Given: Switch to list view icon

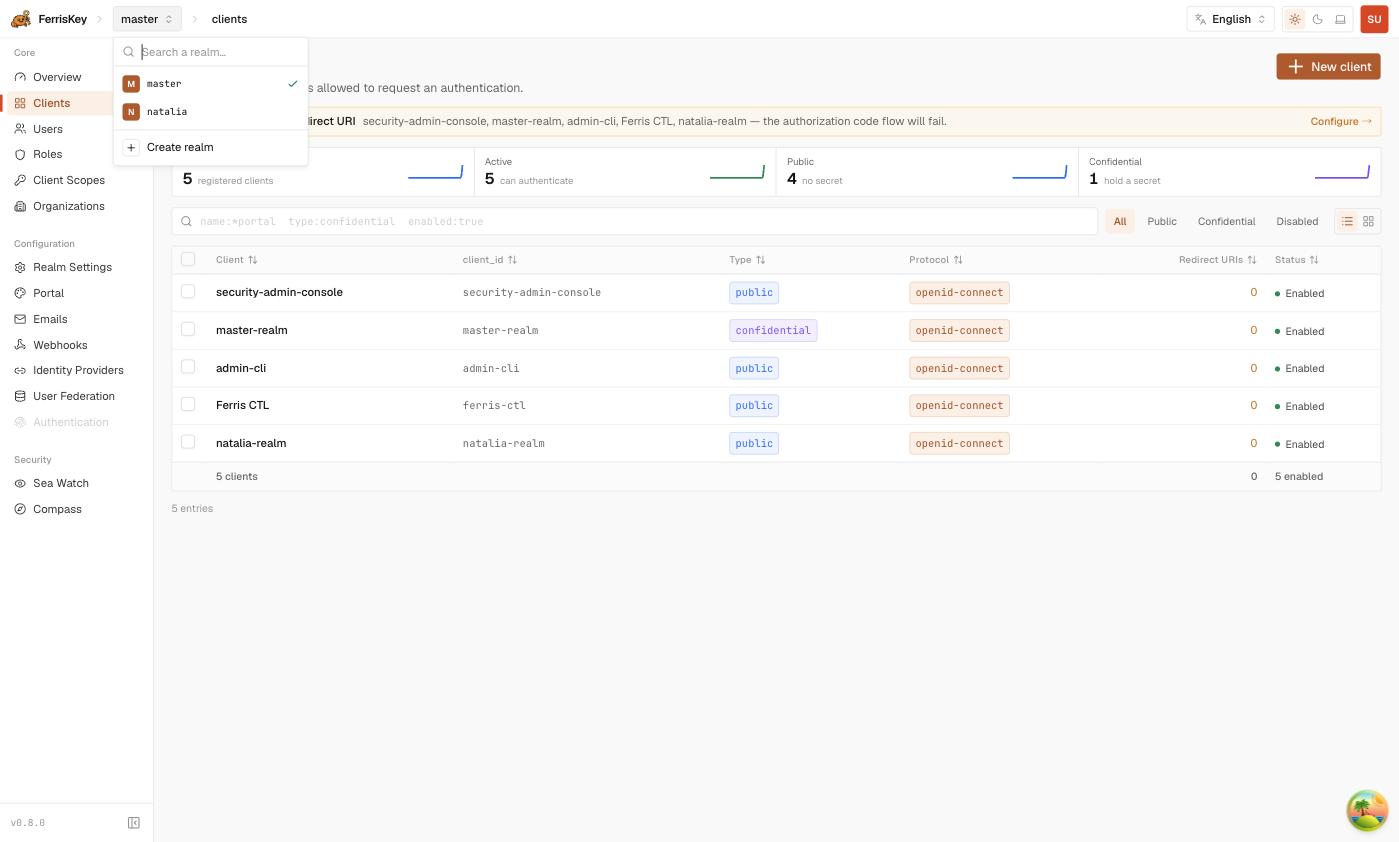Looking at the screenshot, I should pos(1347,221).
